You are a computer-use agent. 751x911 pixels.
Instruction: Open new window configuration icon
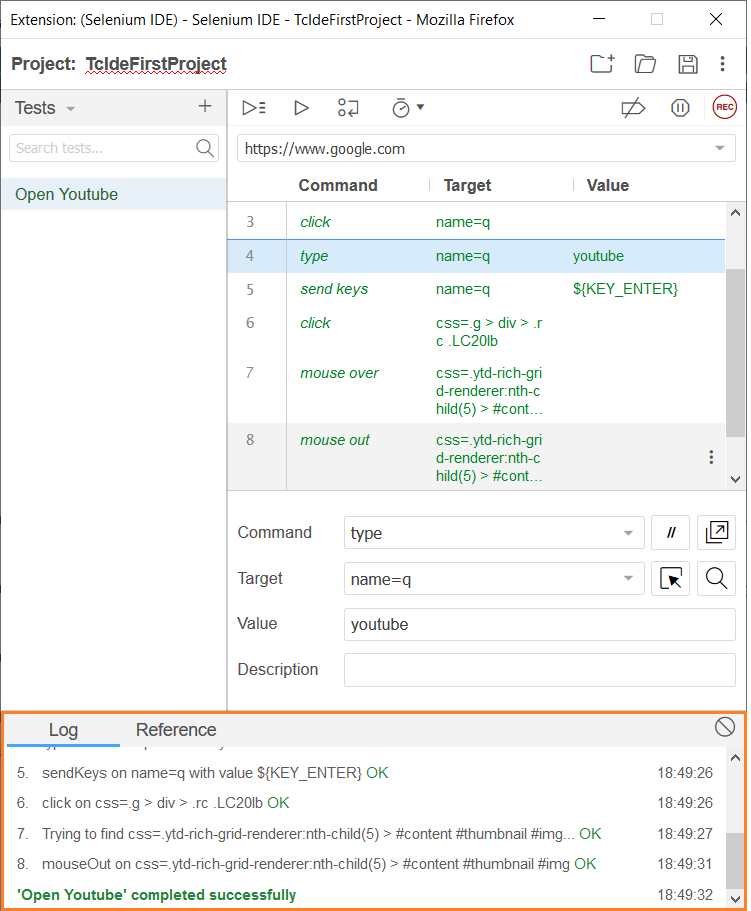(716, 532)
